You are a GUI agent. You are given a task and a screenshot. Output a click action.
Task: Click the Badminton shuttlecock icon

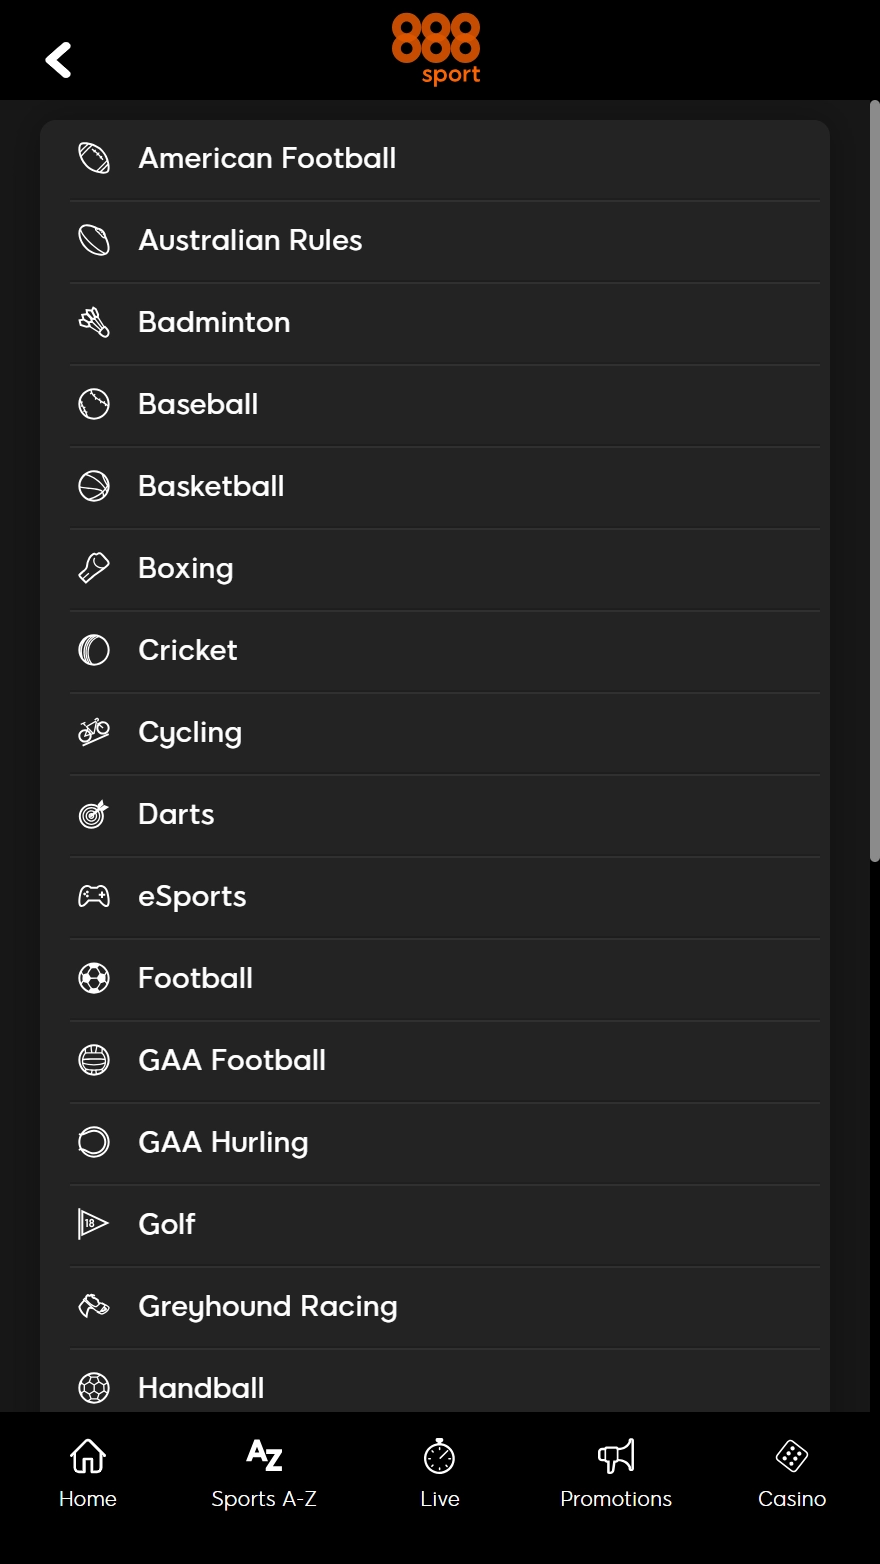click(x=94, y=322)
